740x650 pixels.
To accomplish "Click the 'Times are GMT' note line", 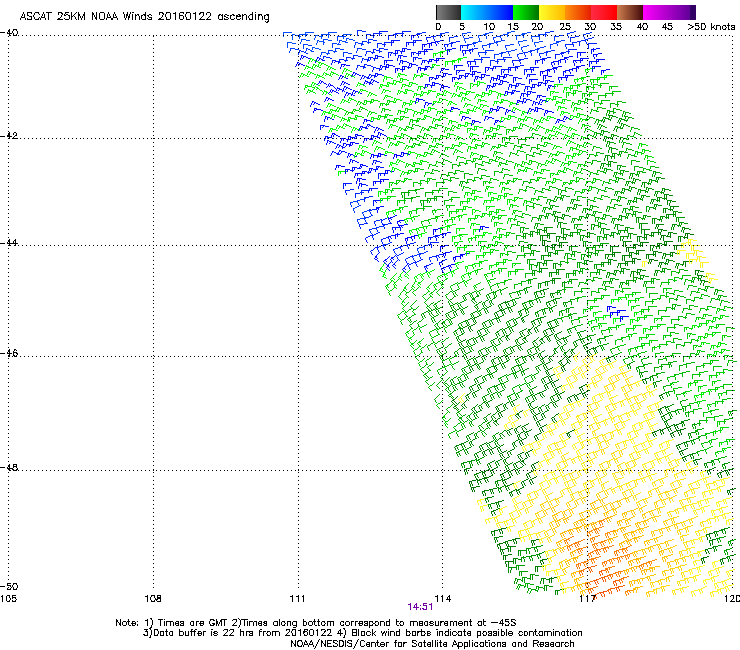I will (316, 623).
